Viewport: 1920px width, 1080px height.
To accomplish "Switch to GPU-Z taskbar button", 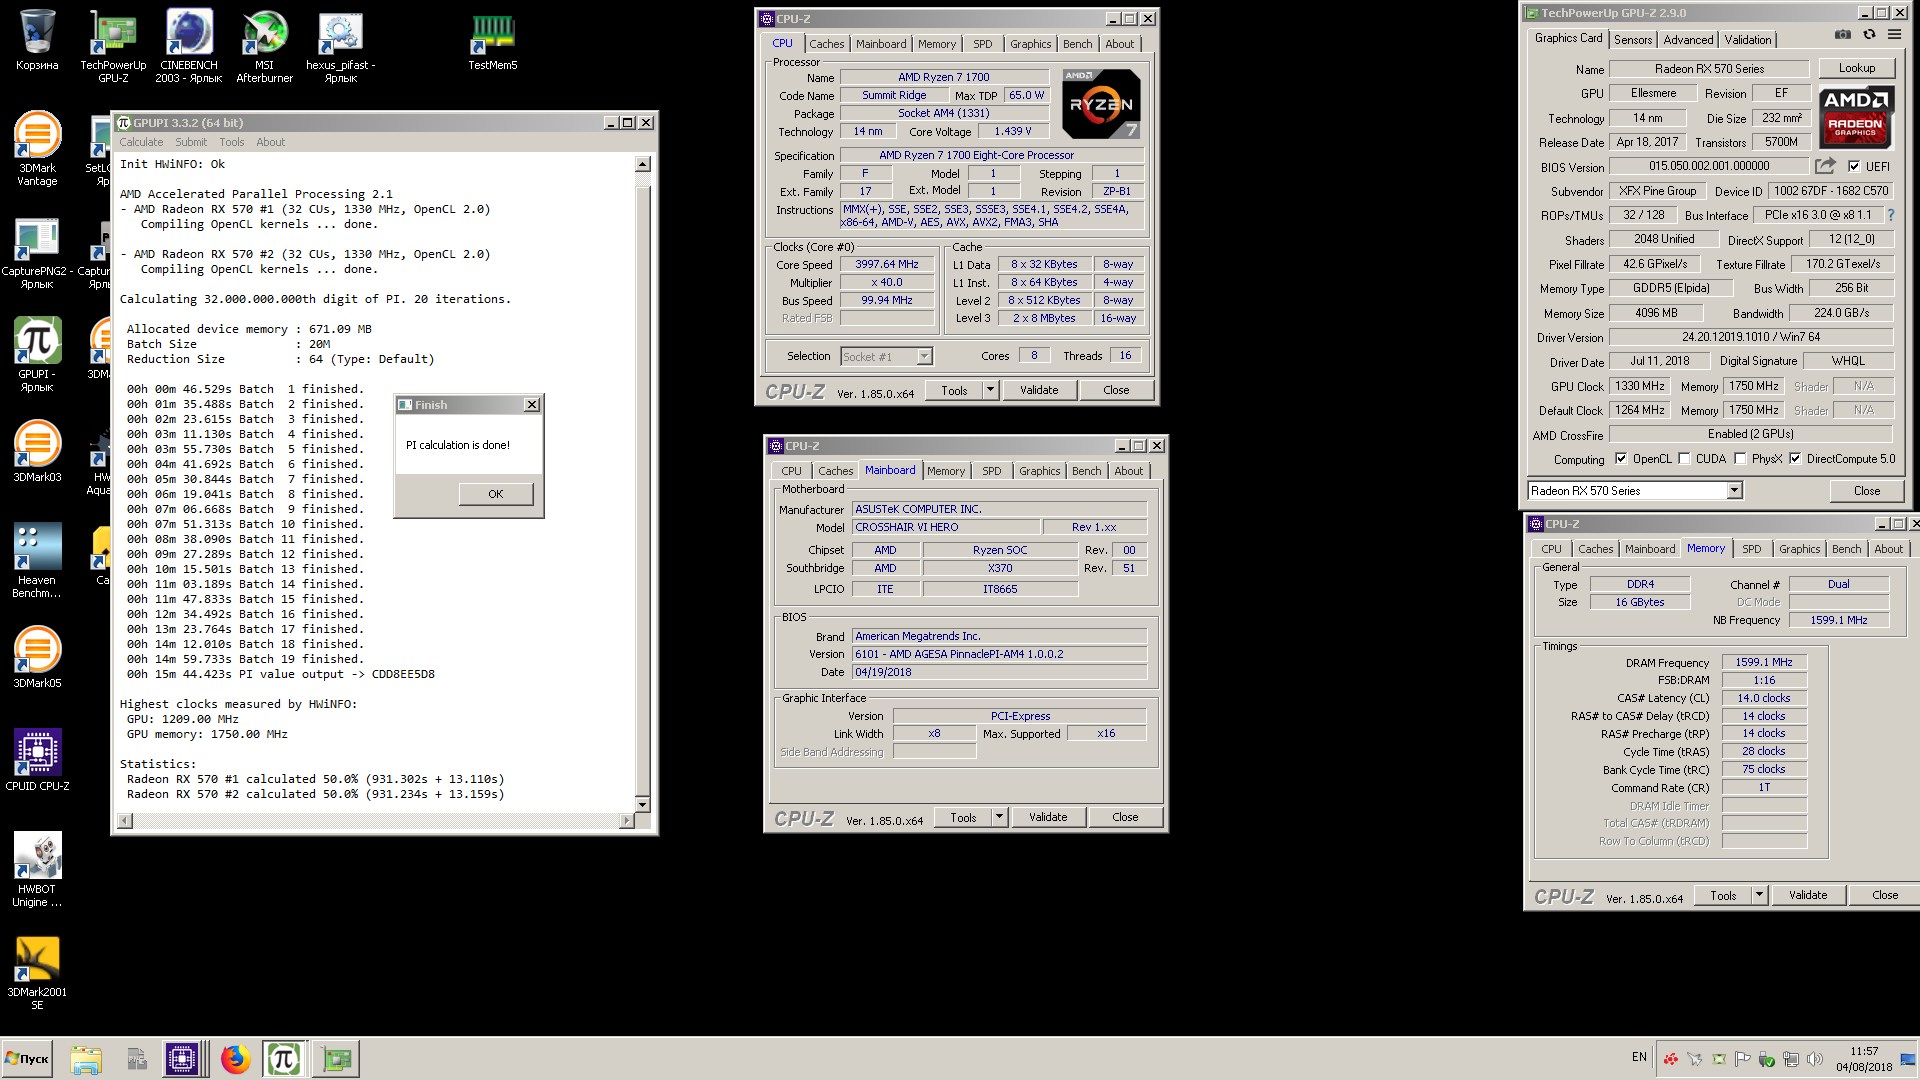I will click(x=337, y=1058).
